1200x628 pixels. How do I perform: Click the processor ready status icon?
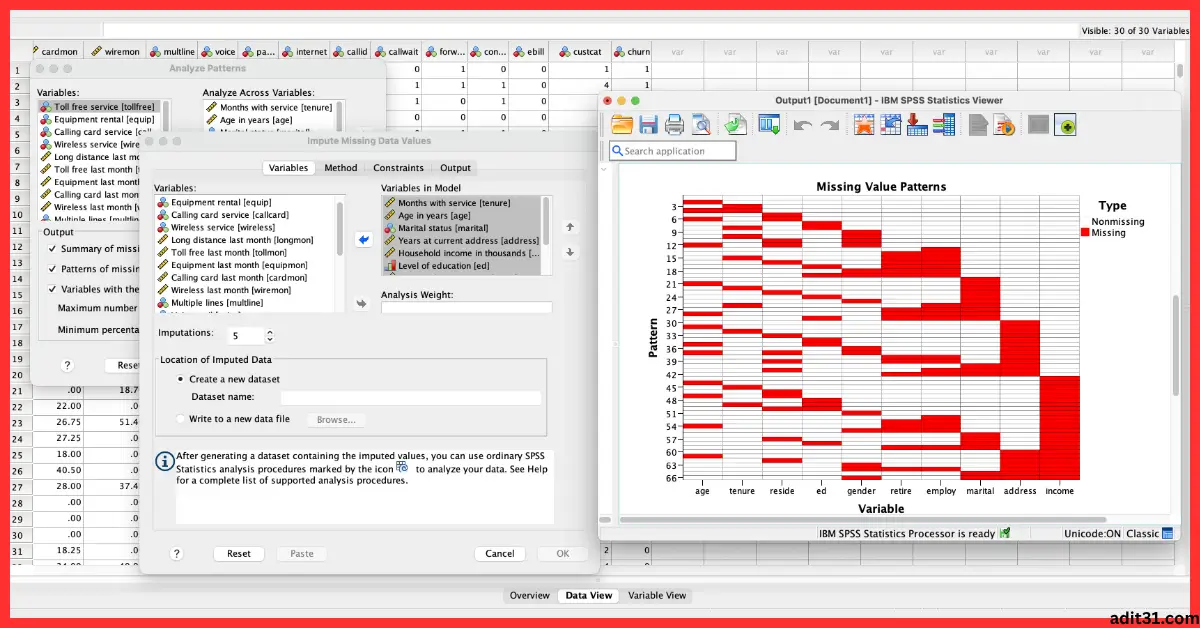coord(1005,533)
